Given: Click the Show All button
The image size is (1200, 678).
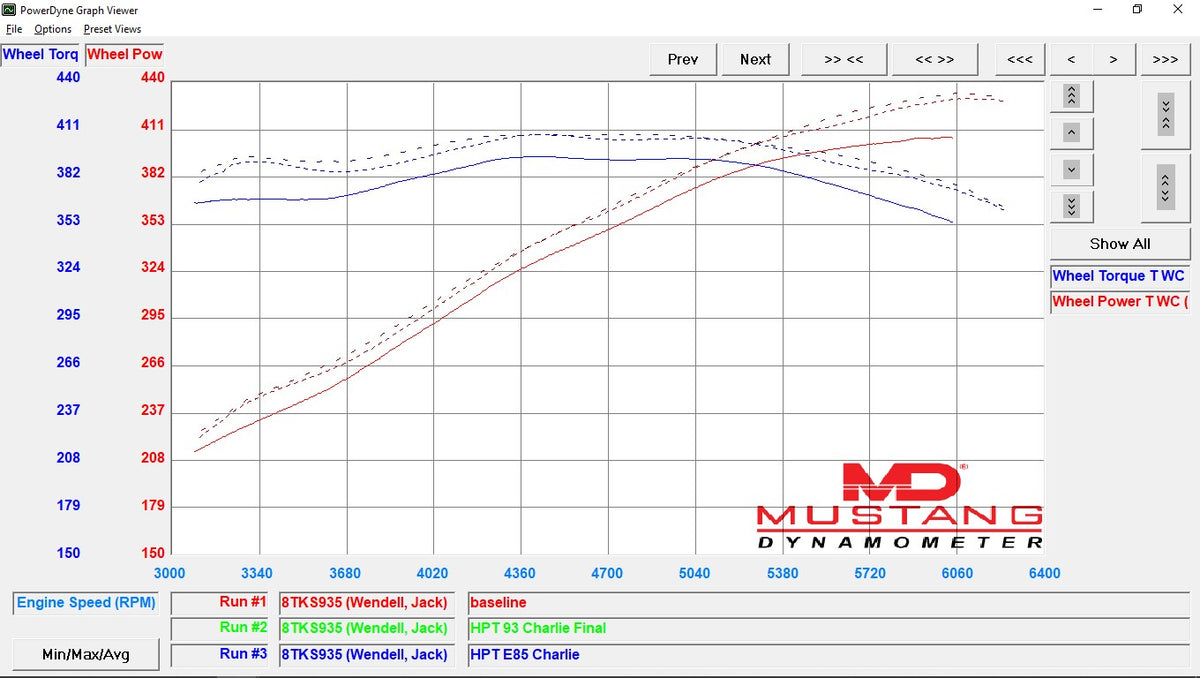Looking at the screenshot, I should (1120, 243).
